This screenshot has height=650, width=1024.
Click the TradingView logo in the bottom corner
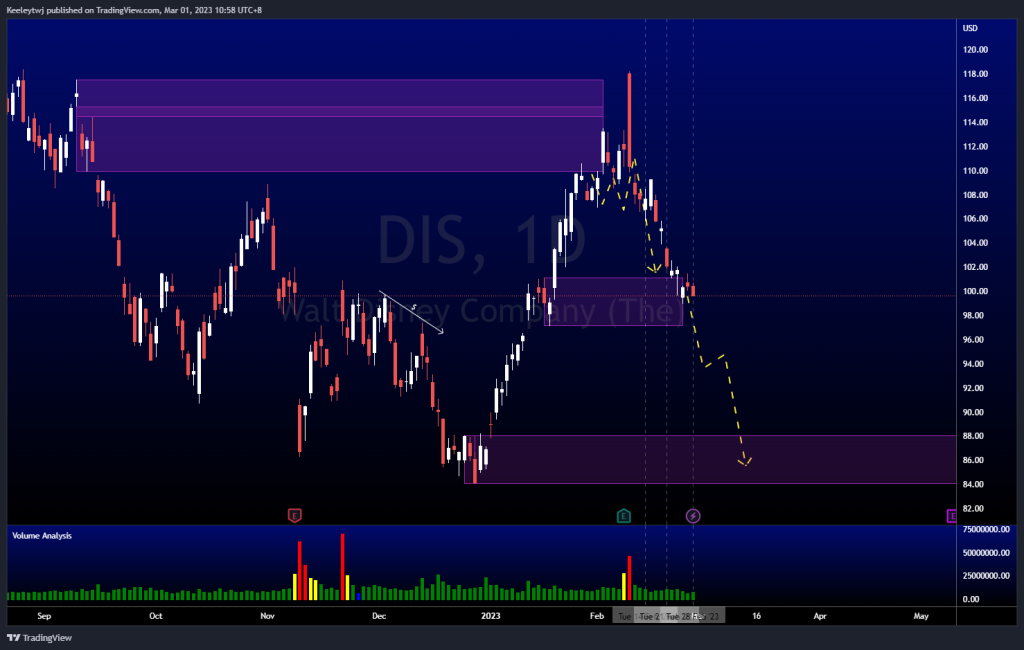point(38,637)
